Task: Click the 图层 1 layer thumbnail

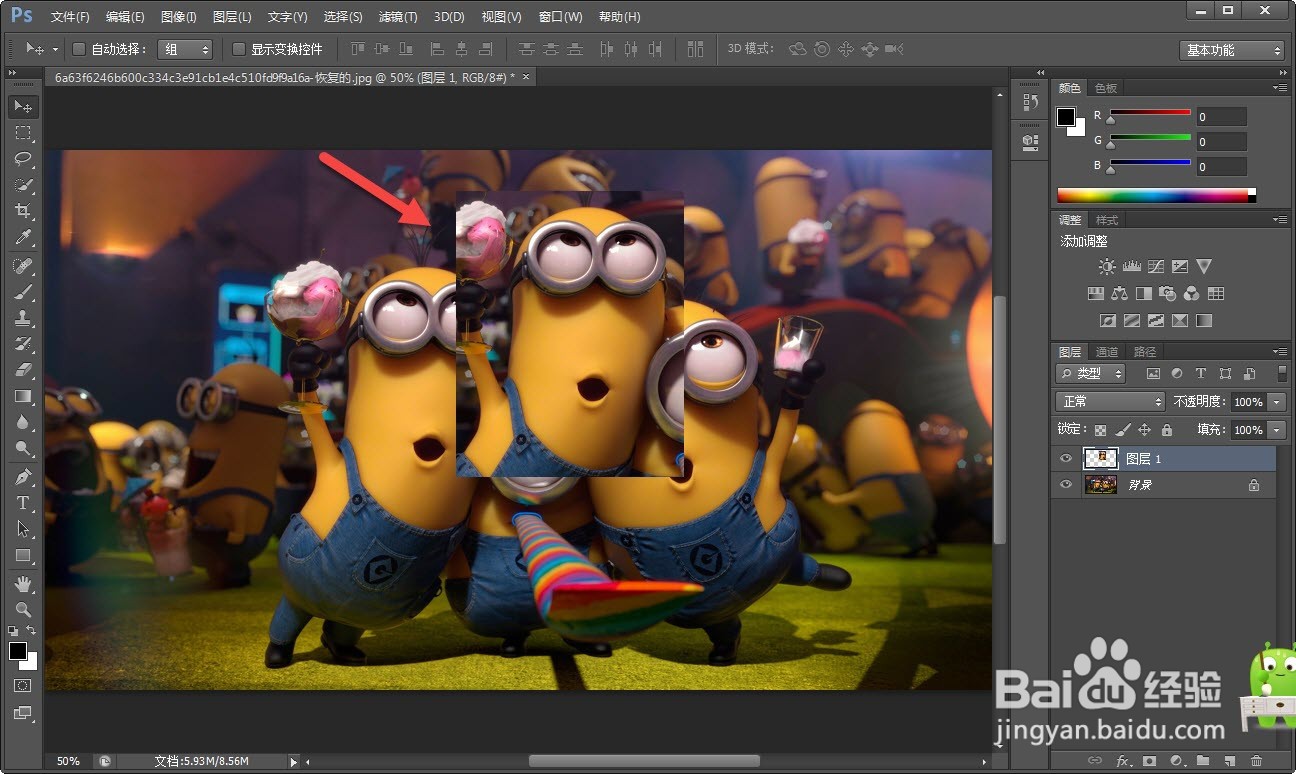Action: [1101, 459]
